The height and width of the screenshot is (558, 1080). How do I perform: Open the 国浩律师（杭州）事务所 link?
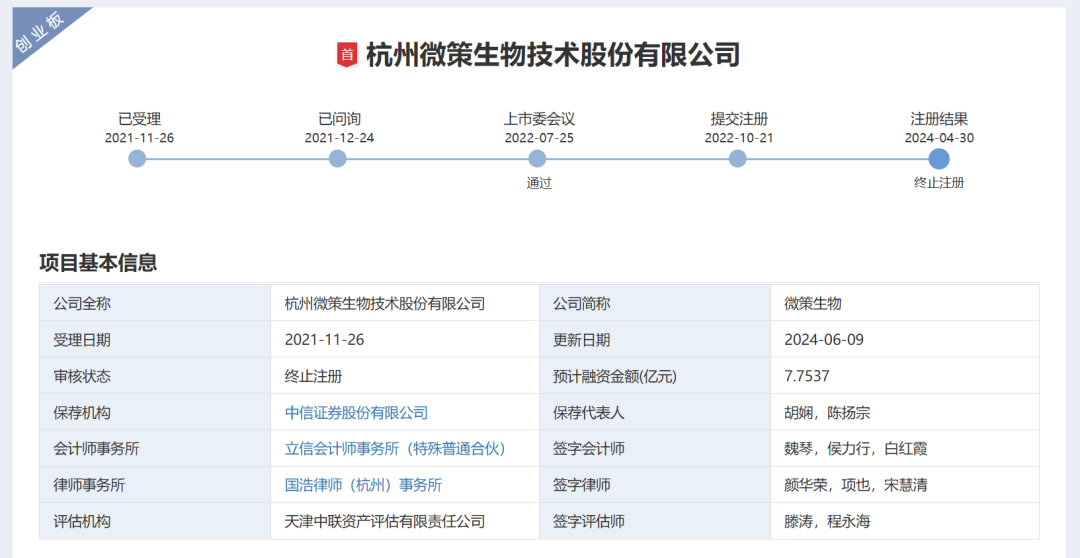pyautogui.click(x=363, y=485)
